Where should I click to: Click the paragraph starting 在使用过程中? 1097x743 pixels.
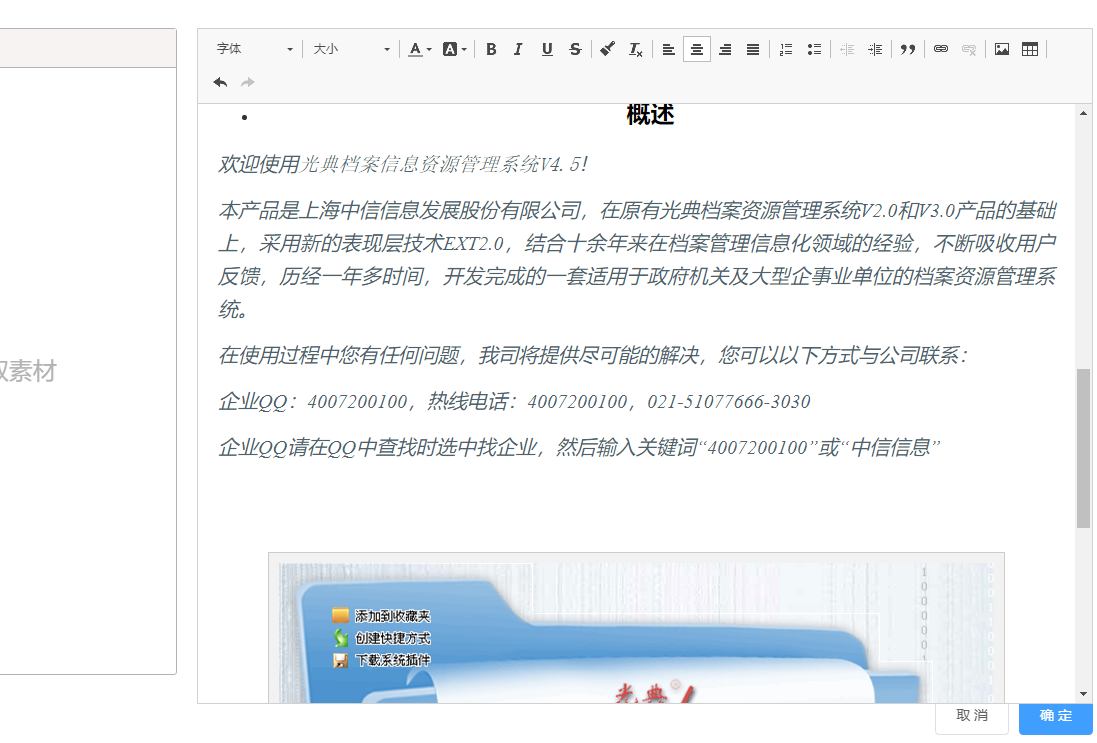[x=592, y=355]
